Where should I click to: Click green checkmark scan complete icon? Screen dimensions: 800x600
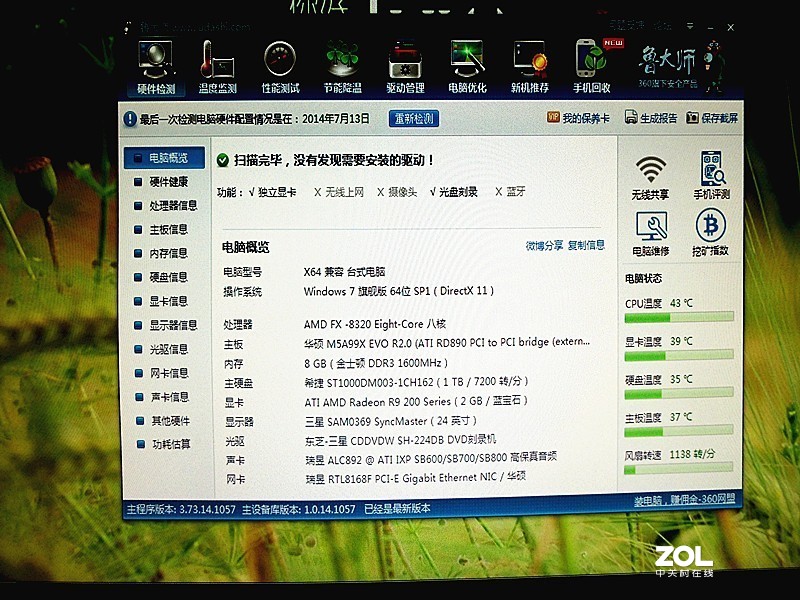(222, 161)
